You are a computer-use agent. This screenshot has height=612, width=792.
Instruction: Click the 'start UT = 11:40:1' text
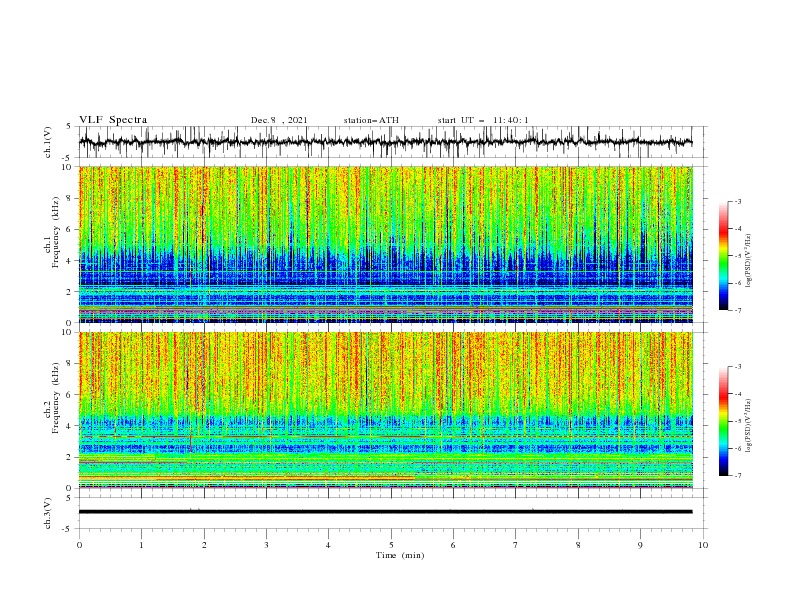pyautogui.click(x=483, y=120)
